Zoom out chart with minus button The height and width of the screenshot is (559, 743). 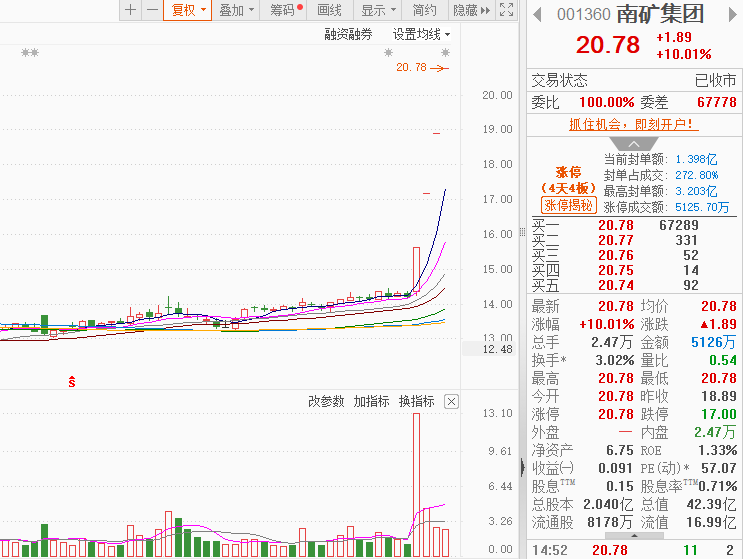point(152,9)
